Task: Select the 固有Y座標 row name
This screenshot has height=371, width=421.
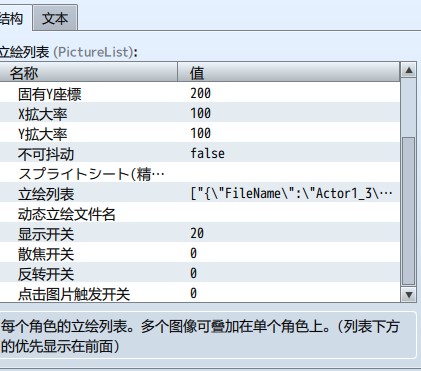Action: (50, 94)
